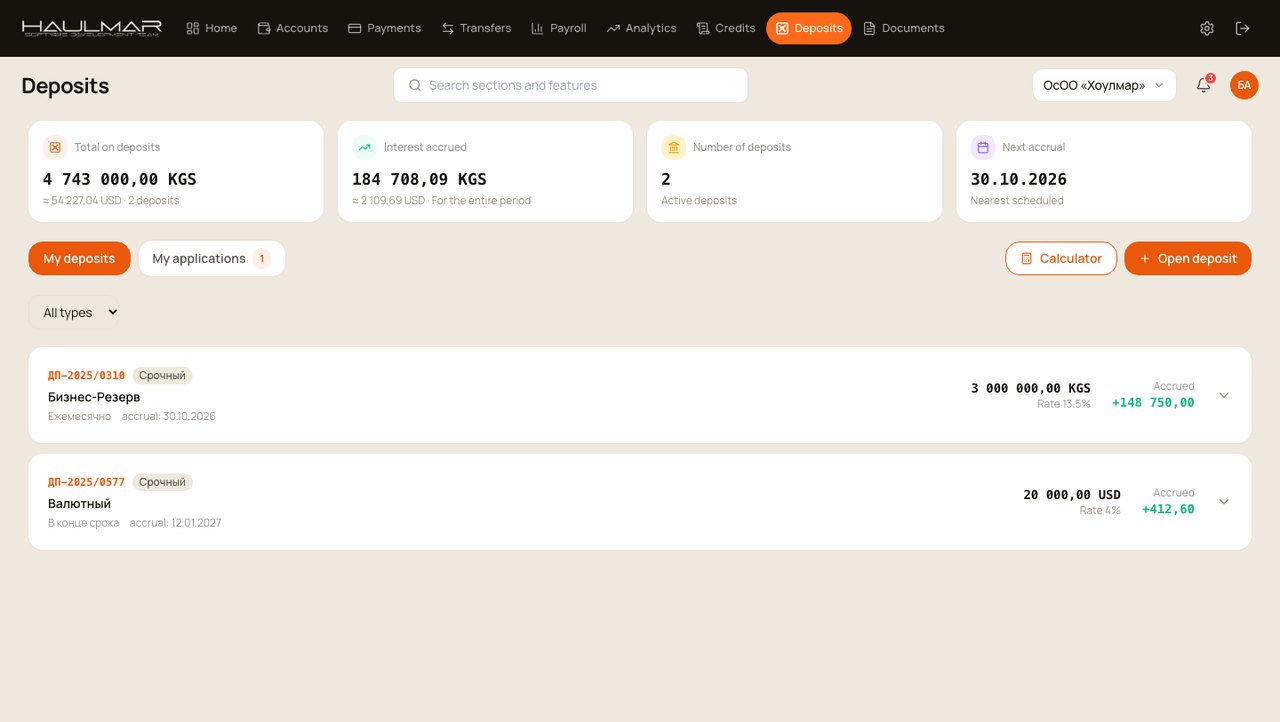
Task: Click the 184 708,09 KGS interest value
Action: tap(419, 179)
